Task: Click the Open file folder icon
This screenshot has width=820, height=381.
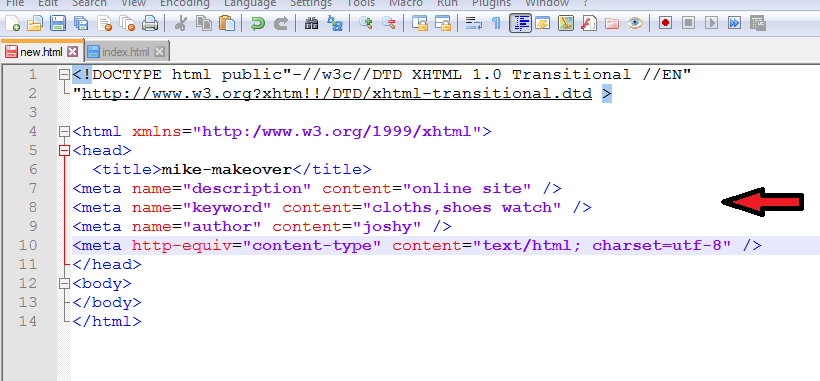Action: pyautogui.click(x=35, y=24)
